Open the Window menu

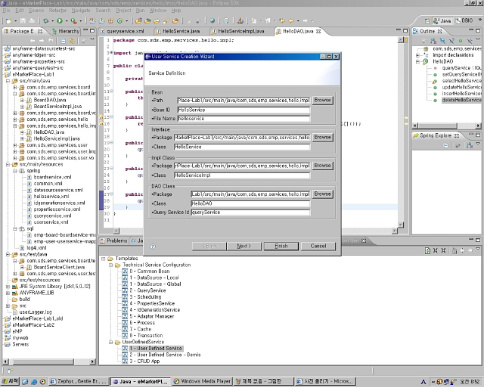tap(158, 10)
